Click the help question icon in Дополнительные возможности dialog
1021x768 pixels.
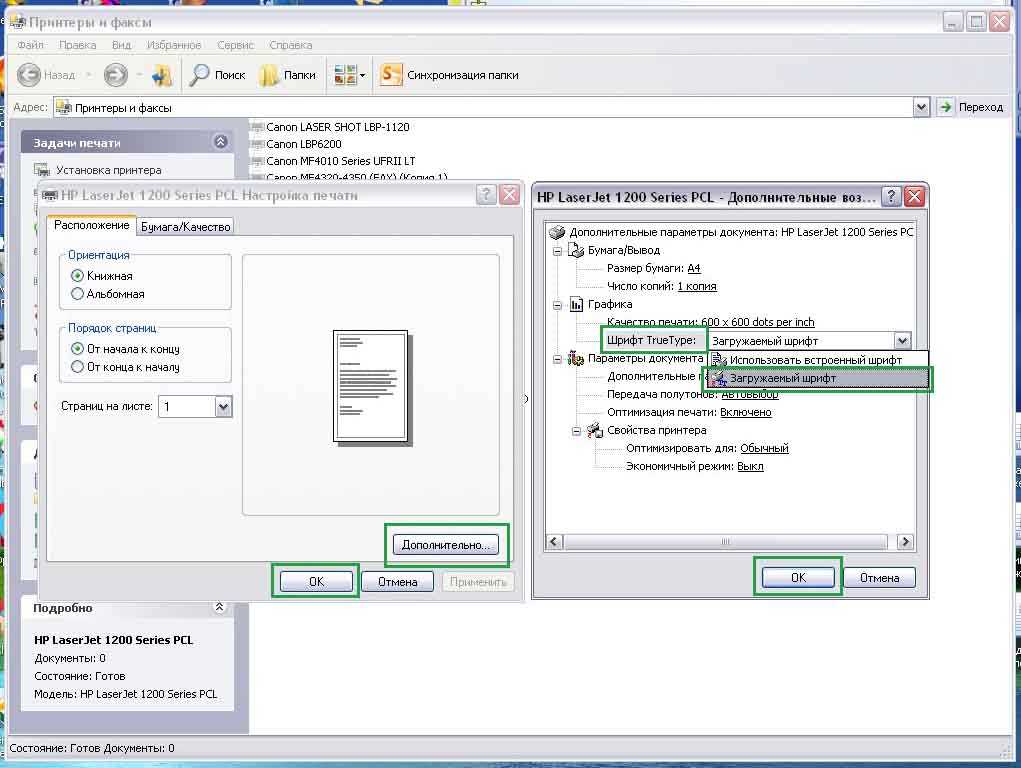point(891,196)
